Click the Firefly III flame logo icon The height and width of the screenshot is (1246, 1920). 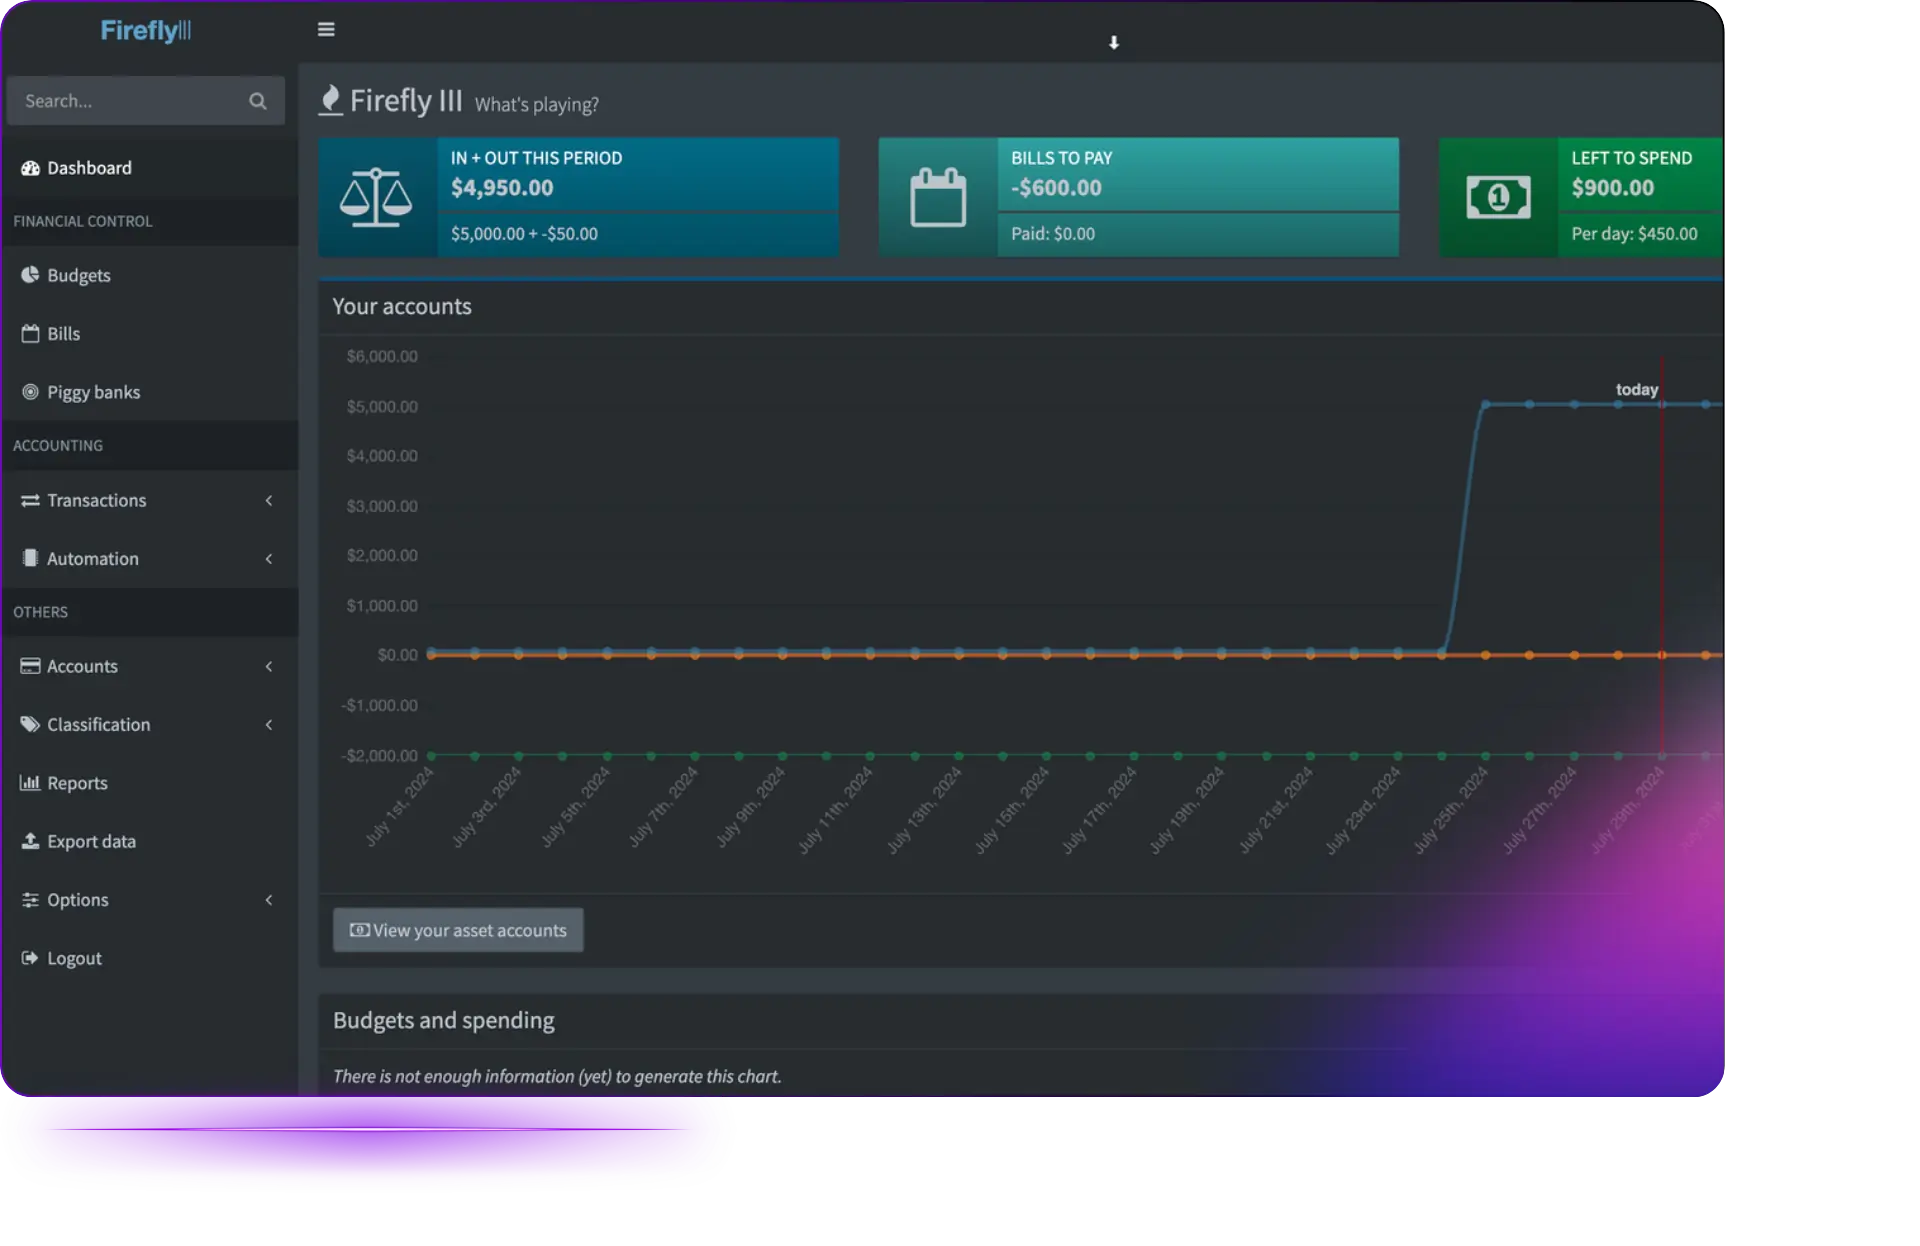coord(330,100)
